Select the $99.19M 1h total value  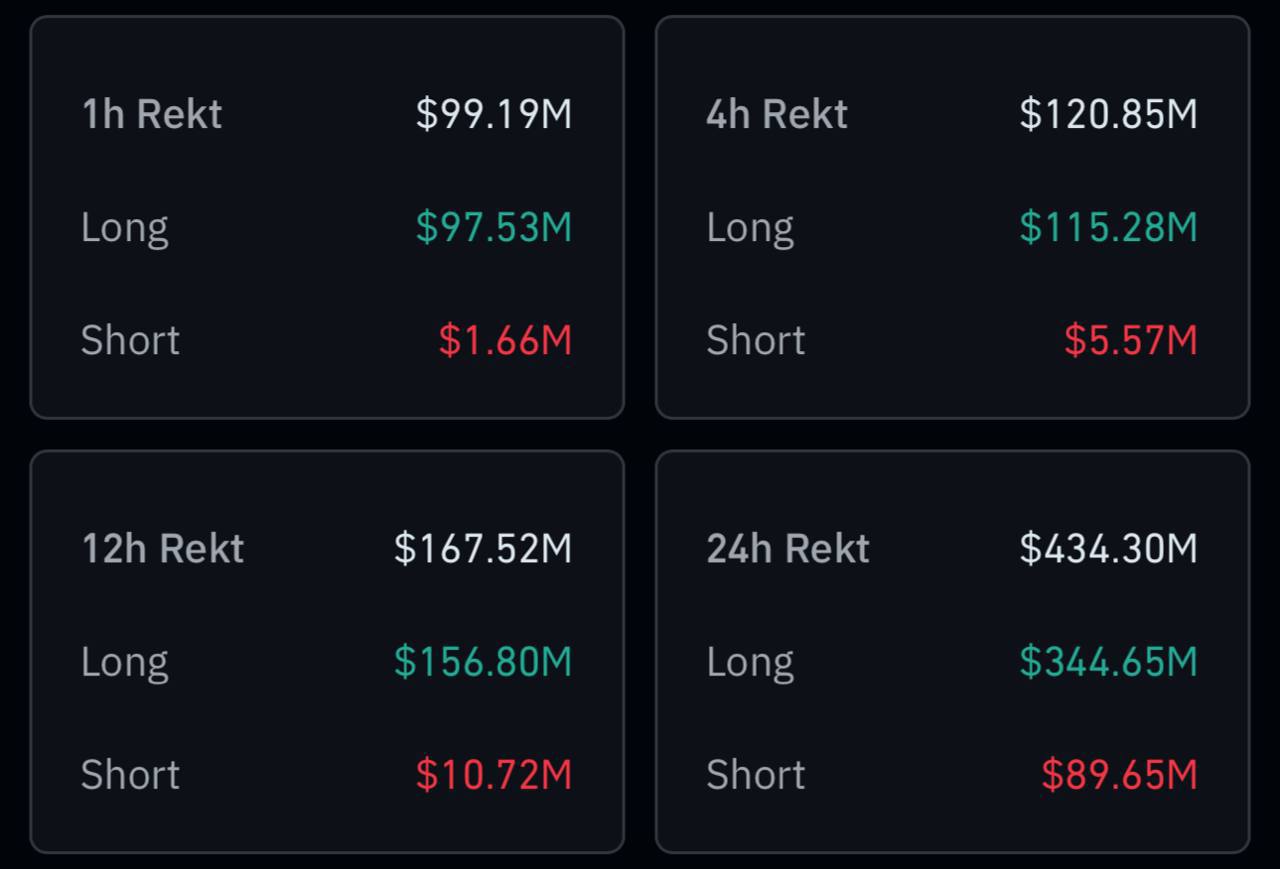point(494,114)
